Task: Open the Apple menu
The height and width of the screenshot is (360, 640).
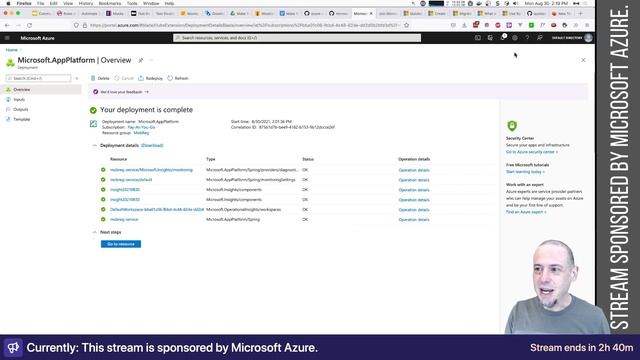Action: click(8, 3)
